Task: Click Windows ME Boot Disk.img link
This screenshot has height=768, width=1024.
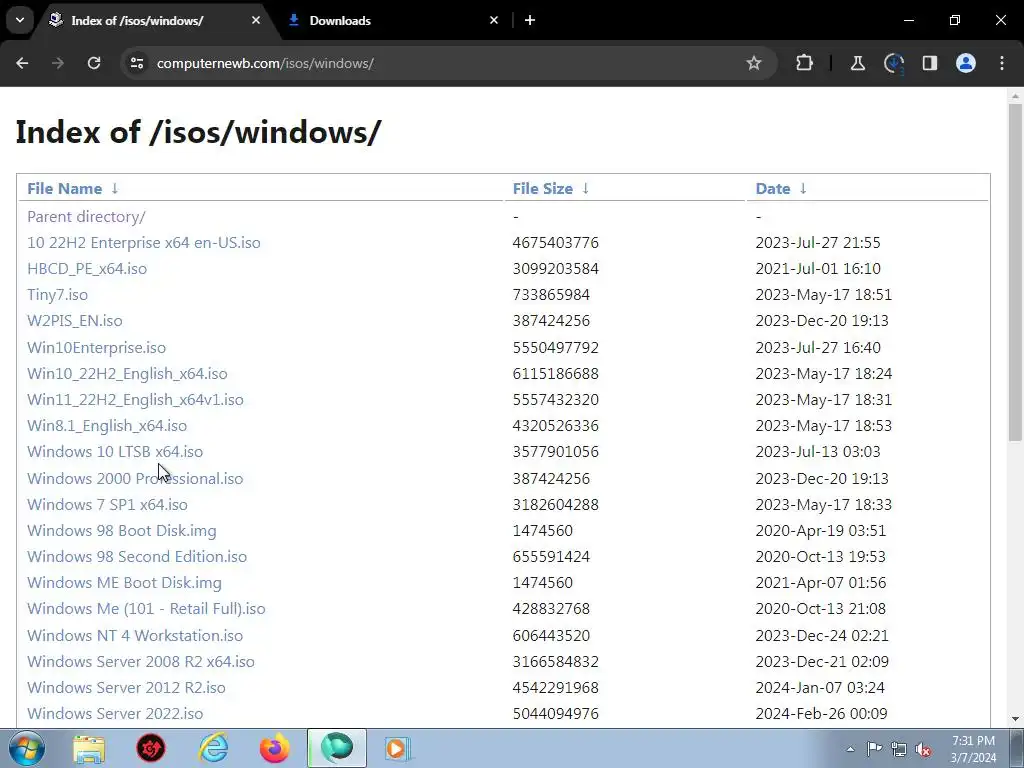Action: [124, 583]
